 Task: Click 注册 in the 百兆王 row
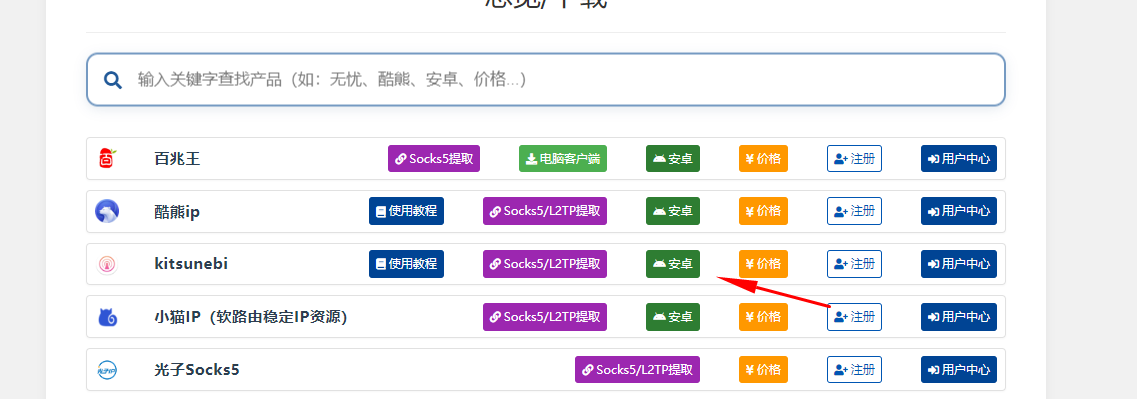(x=854, y=158)
